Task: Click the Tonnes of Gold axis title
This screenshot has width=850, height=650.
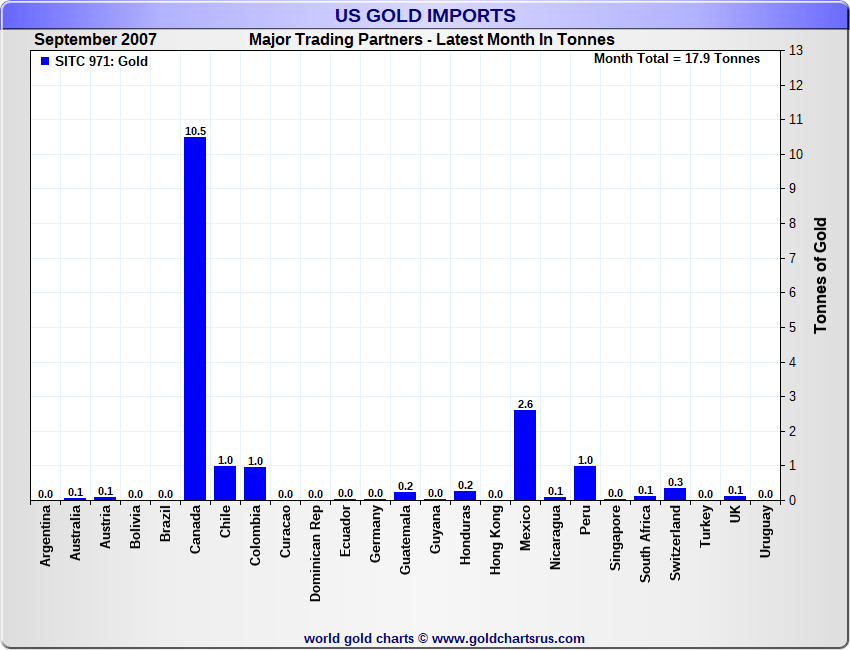Action: tap(820, 275)
